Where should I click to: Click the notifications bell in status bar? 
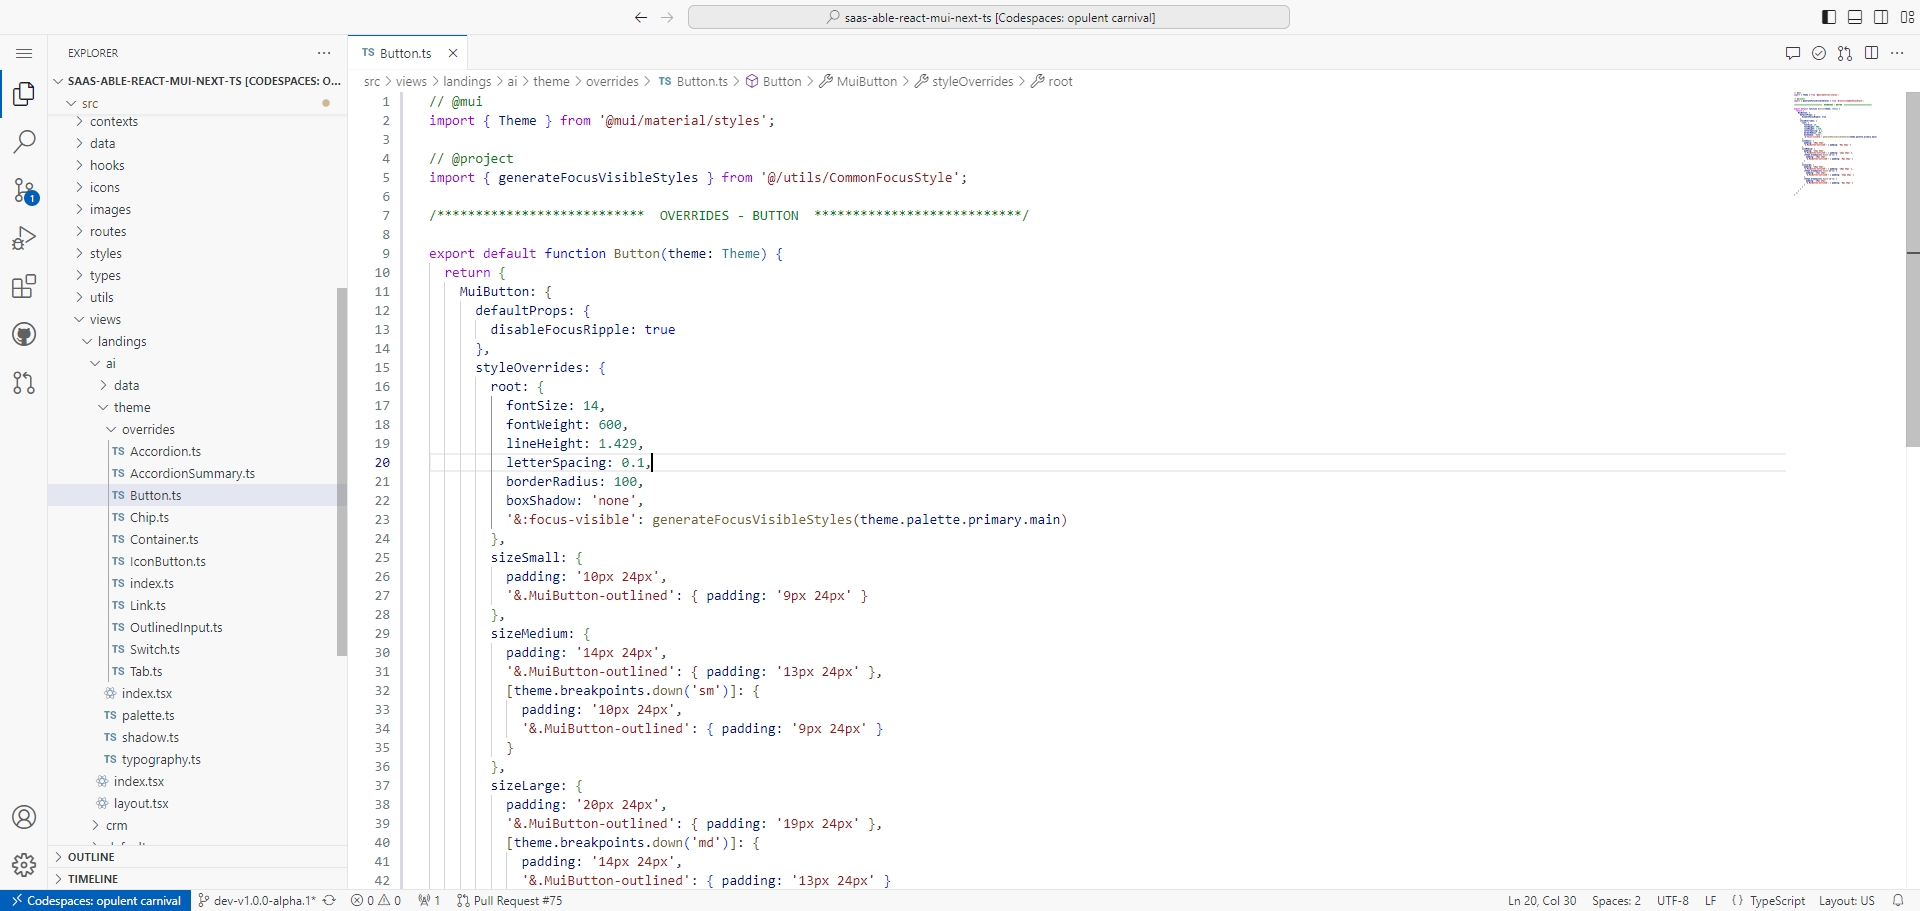pyautogui.click(x=1898, y=901)
